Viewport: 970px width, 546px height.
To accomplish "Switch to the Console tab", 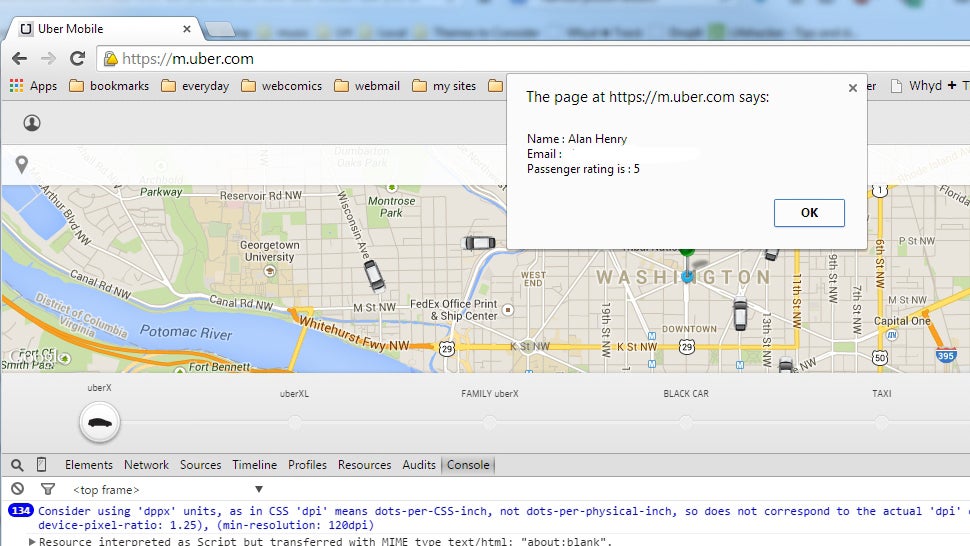I will click(x=468, y=465).
